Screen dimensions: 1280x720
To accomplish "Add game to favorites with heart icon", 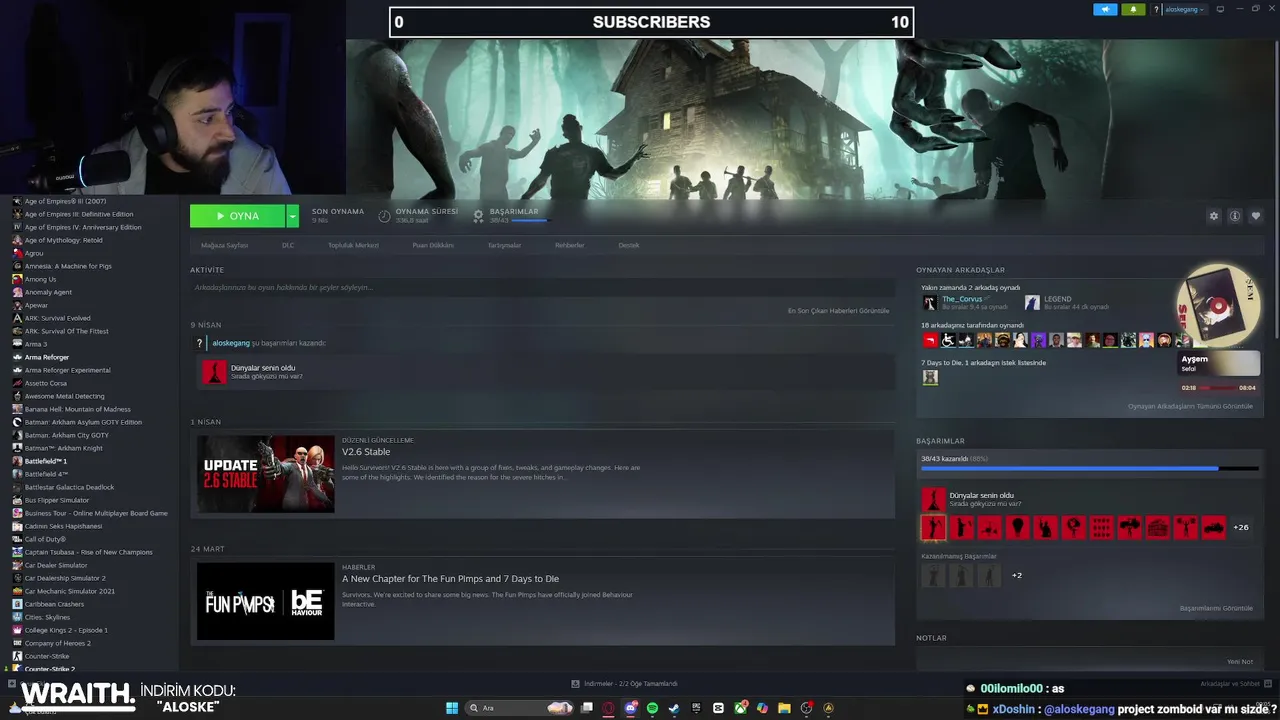I will coord(1256,216).
